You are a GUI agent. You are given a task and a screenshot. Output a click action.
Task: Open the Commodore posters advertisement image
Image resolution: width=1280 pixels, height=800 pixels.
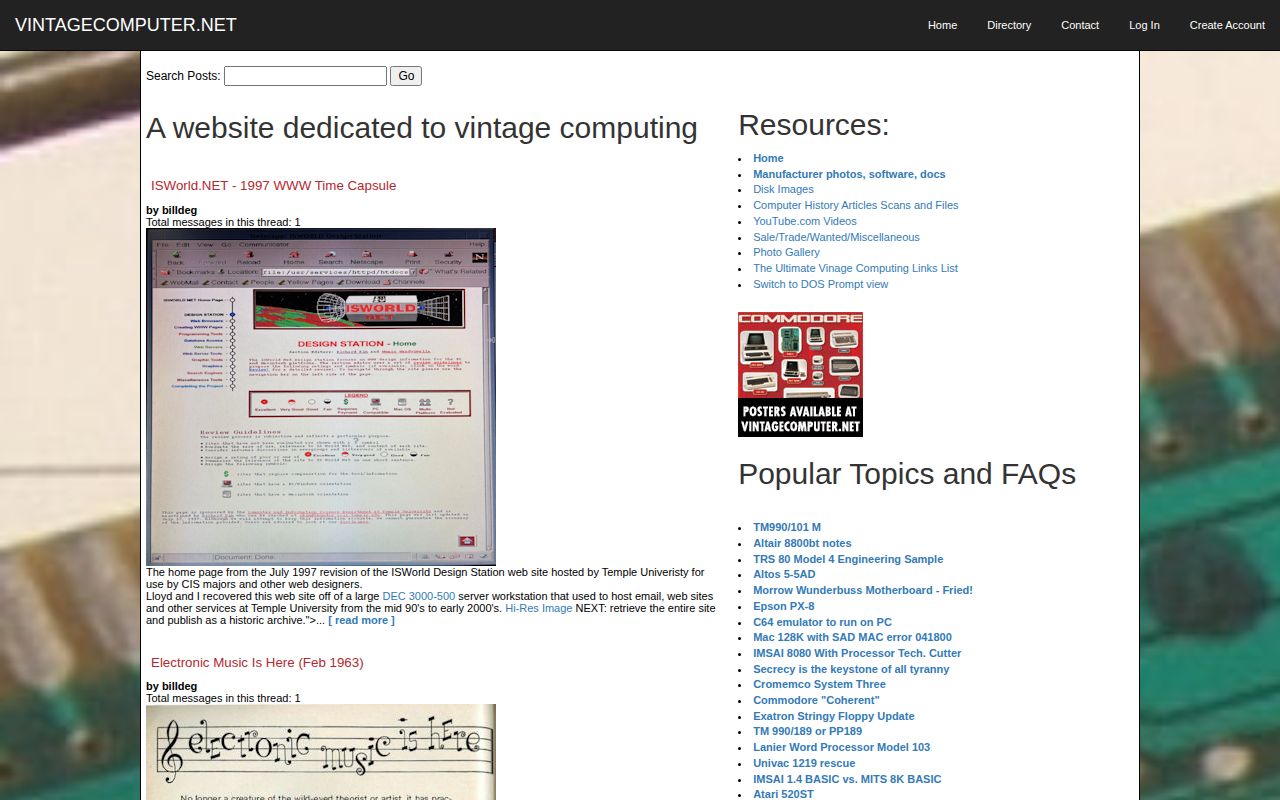tap(800, 374)
